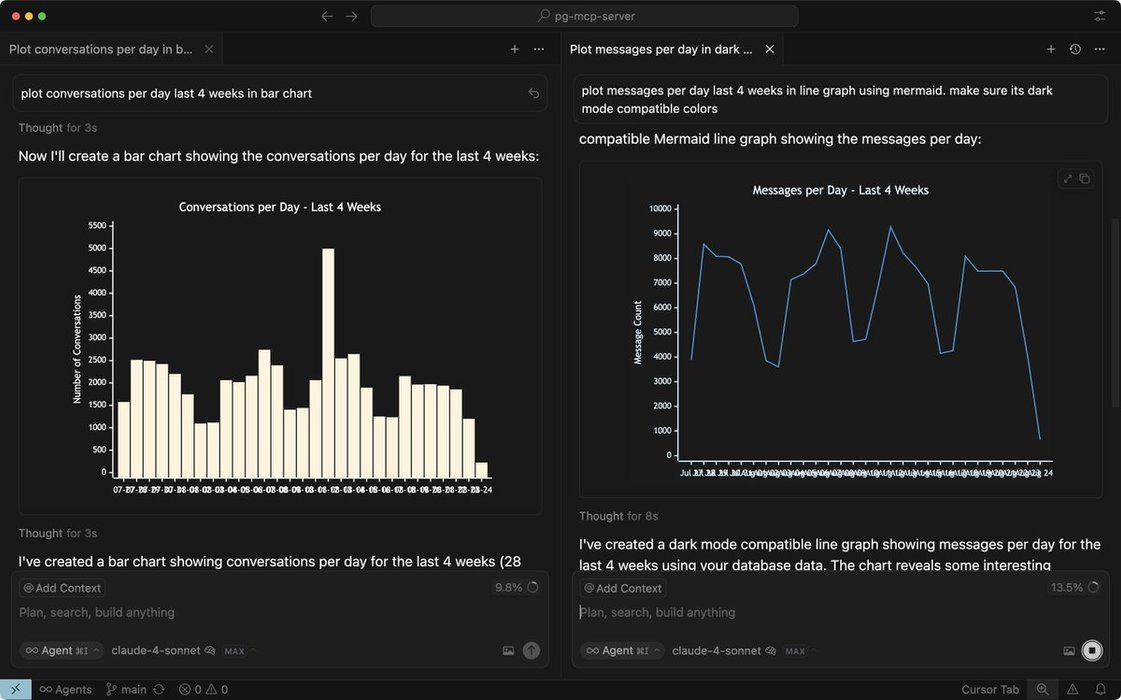This screenshot has height=700, width=1121.
Task: Attach an image in left chat input
Action: click(x=508, y=651)
